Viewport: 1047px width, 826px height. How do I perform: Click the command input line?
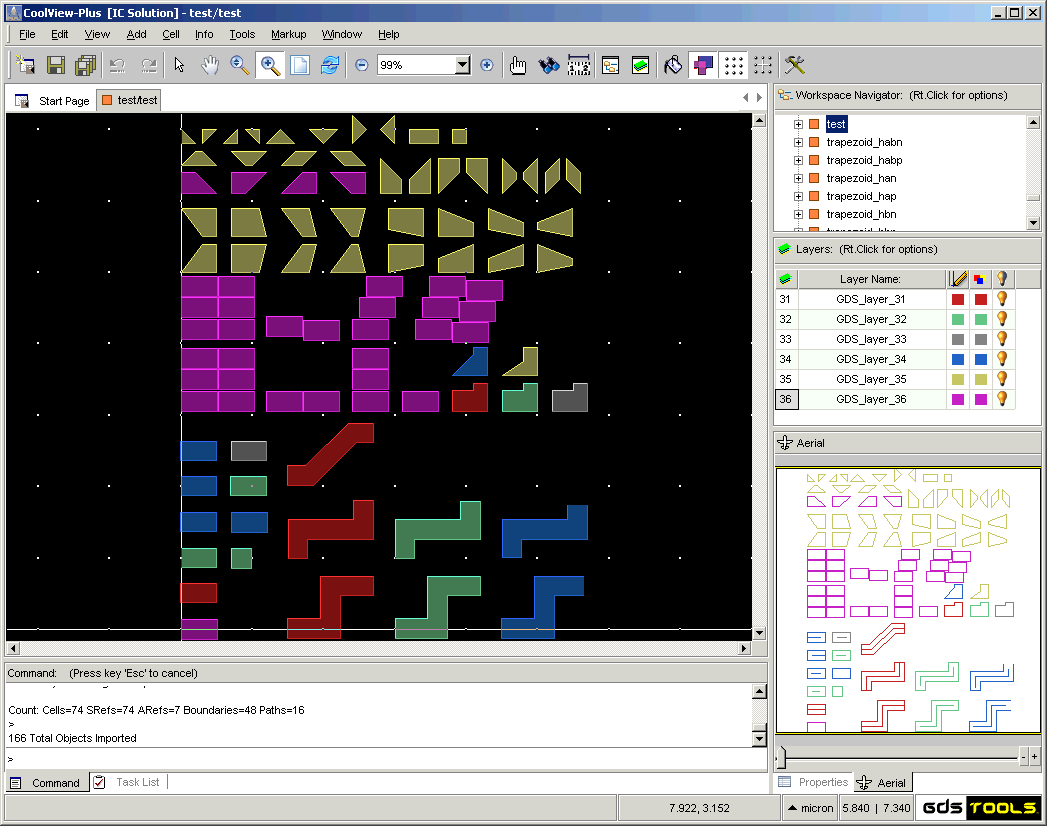point(386,759)
